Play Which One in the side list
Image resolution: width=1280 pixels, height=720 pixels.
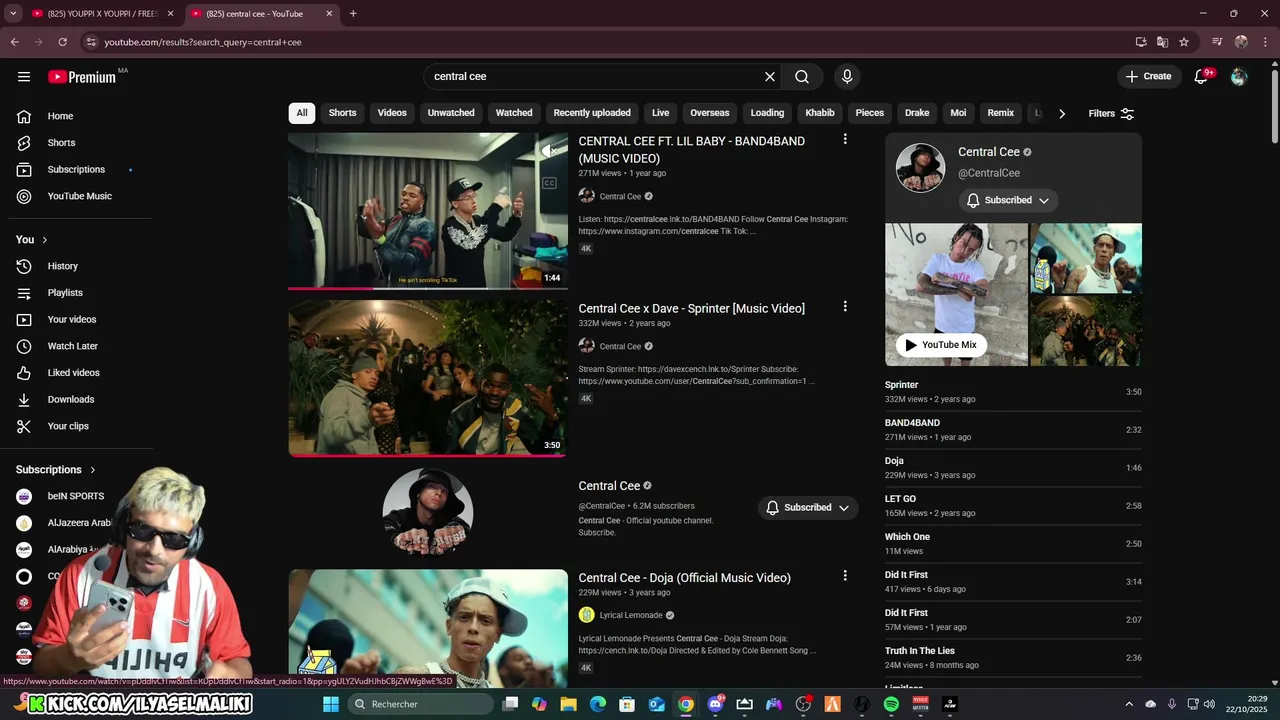1013,544
